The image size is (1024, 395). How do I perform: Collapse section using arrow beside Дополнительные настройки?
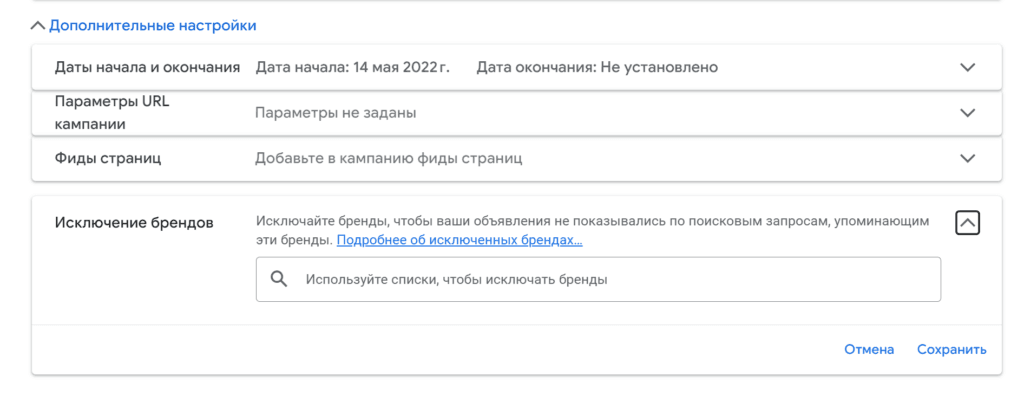(x=38, y=26)
